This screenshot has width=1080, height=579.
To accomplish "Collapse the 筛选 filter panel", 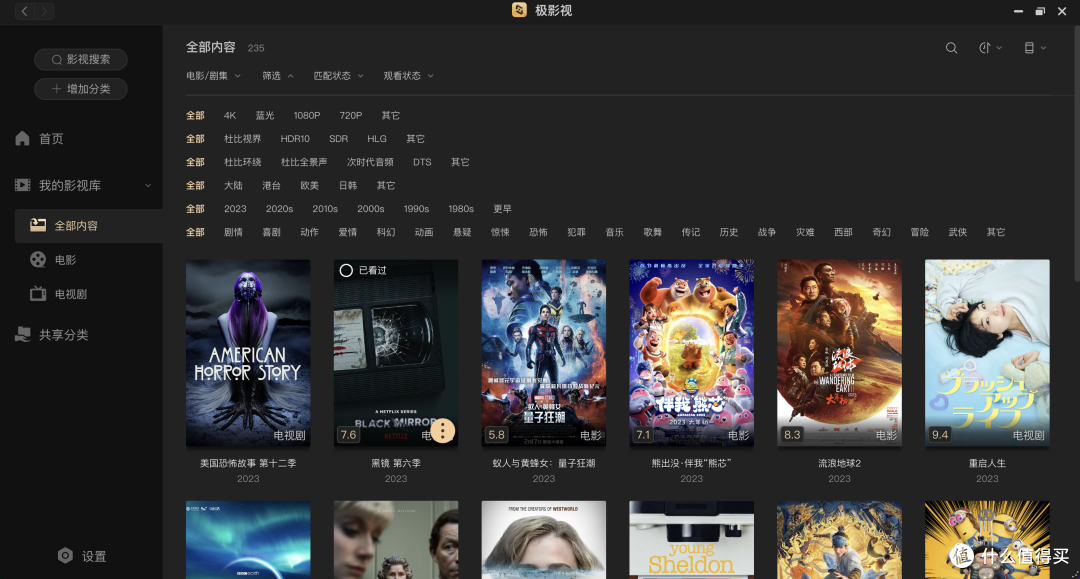I will coord(278,76).
